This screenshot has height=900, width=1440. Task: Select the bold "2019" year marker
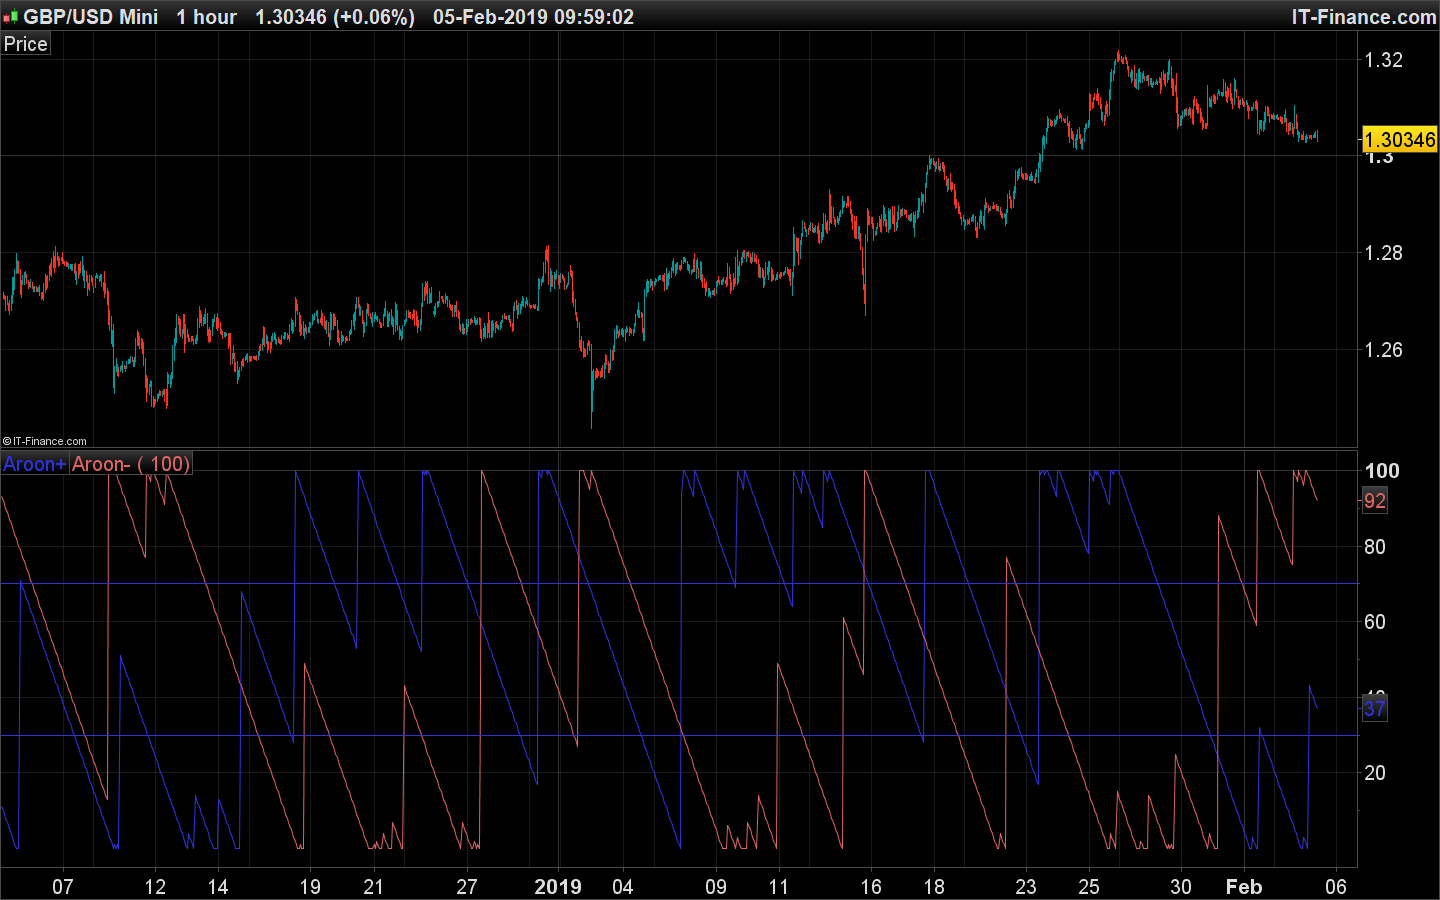(558, 887)
